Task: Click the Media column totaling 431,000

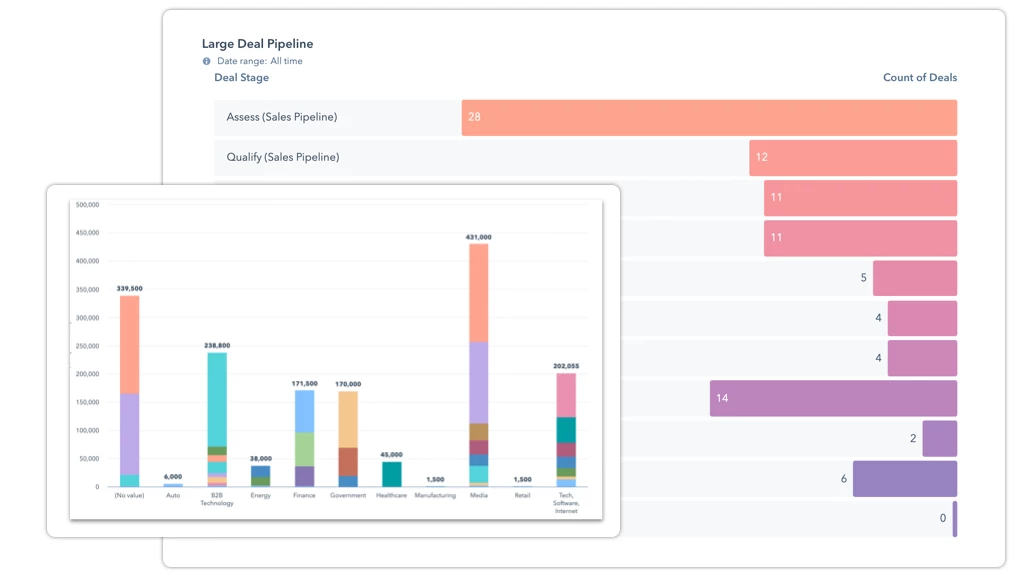Action: click(479, 365)
